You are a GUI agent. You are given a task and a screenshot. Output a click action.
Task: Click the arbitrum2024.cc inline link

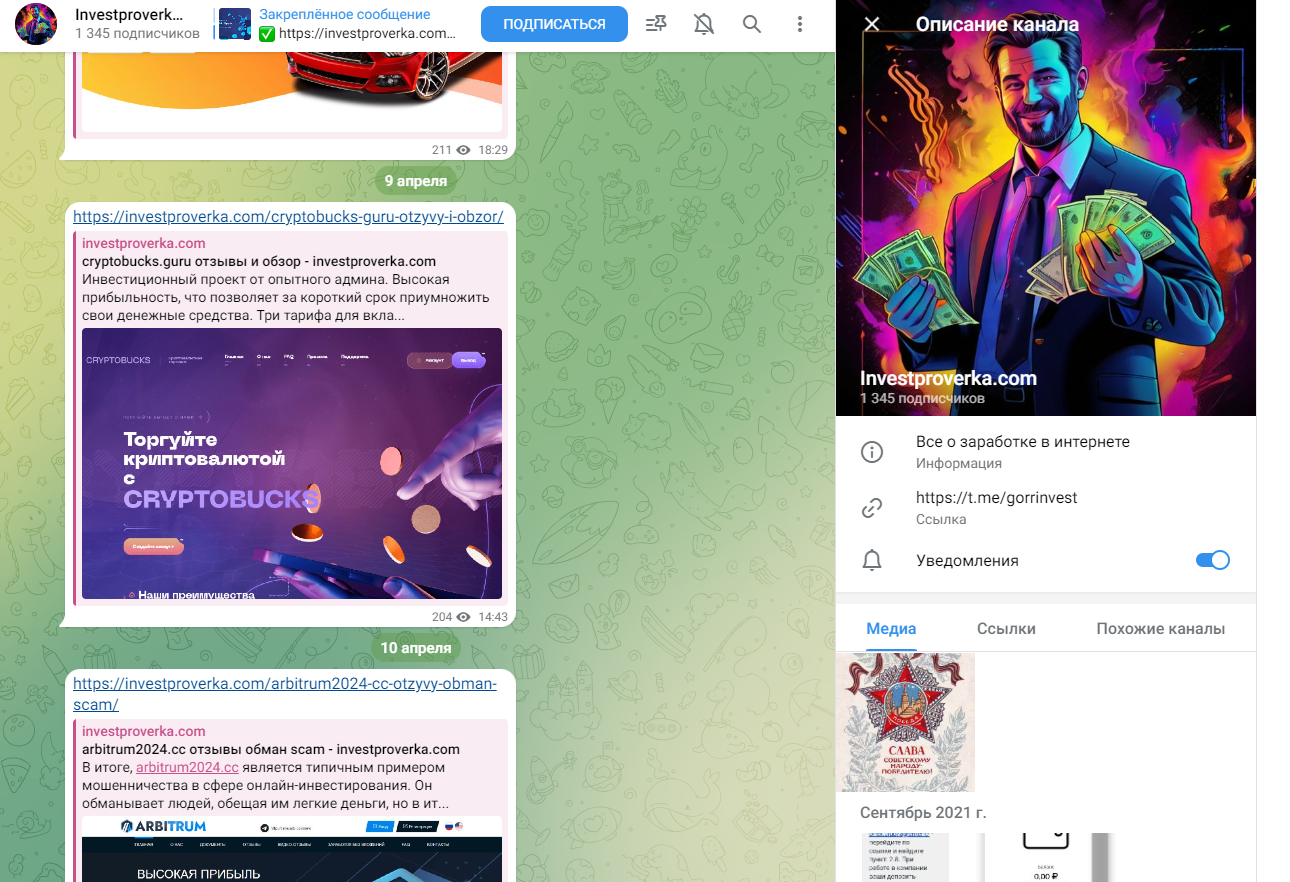(187, 767)
